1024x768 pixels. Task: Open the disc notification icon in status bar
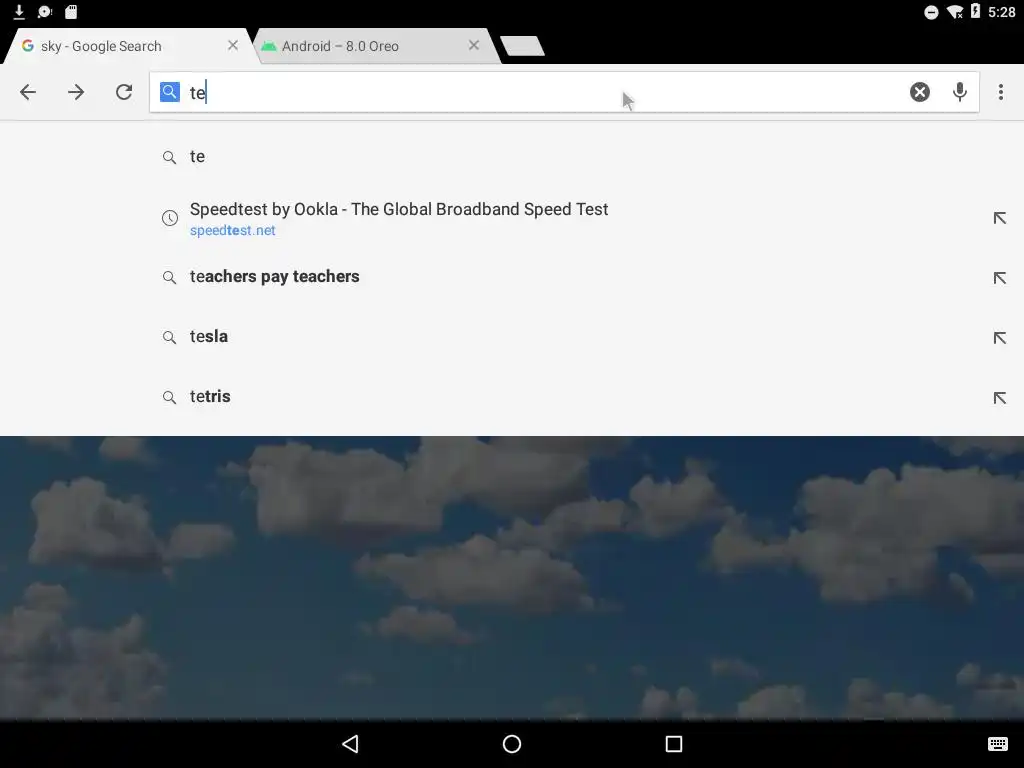point(44,11)
